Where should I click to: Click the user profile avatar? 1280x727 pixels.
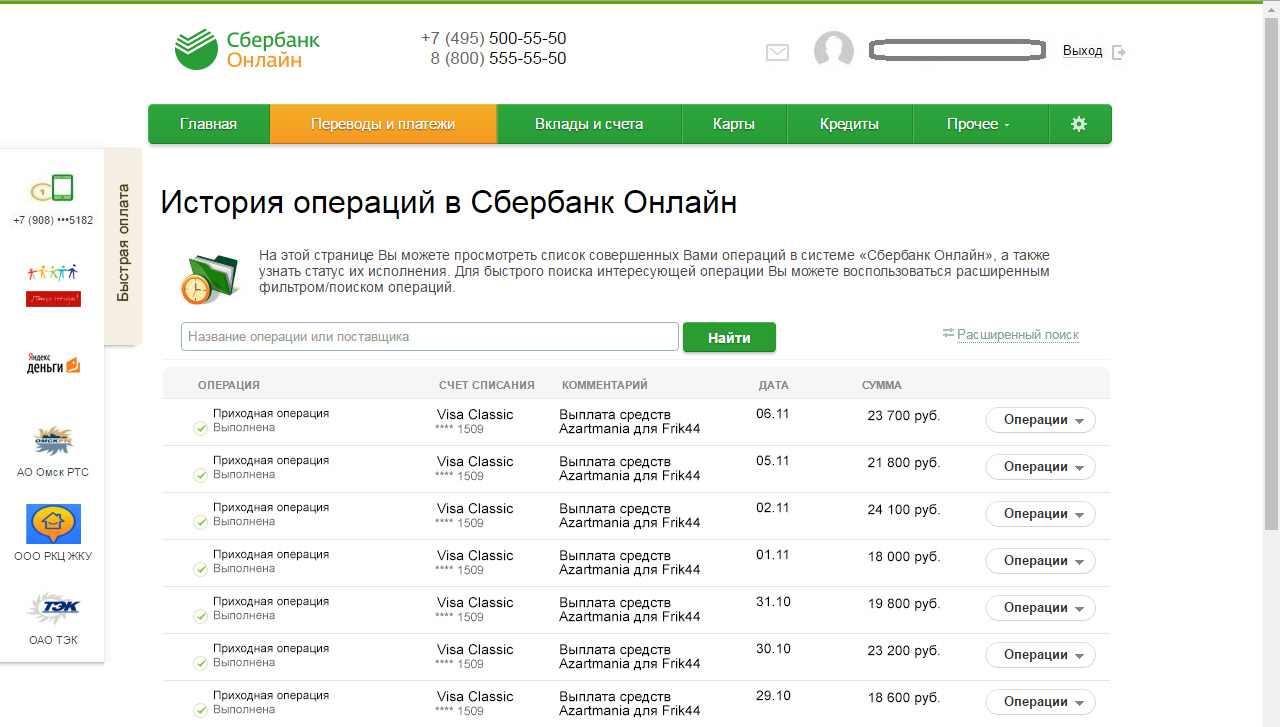pos(833,51)
